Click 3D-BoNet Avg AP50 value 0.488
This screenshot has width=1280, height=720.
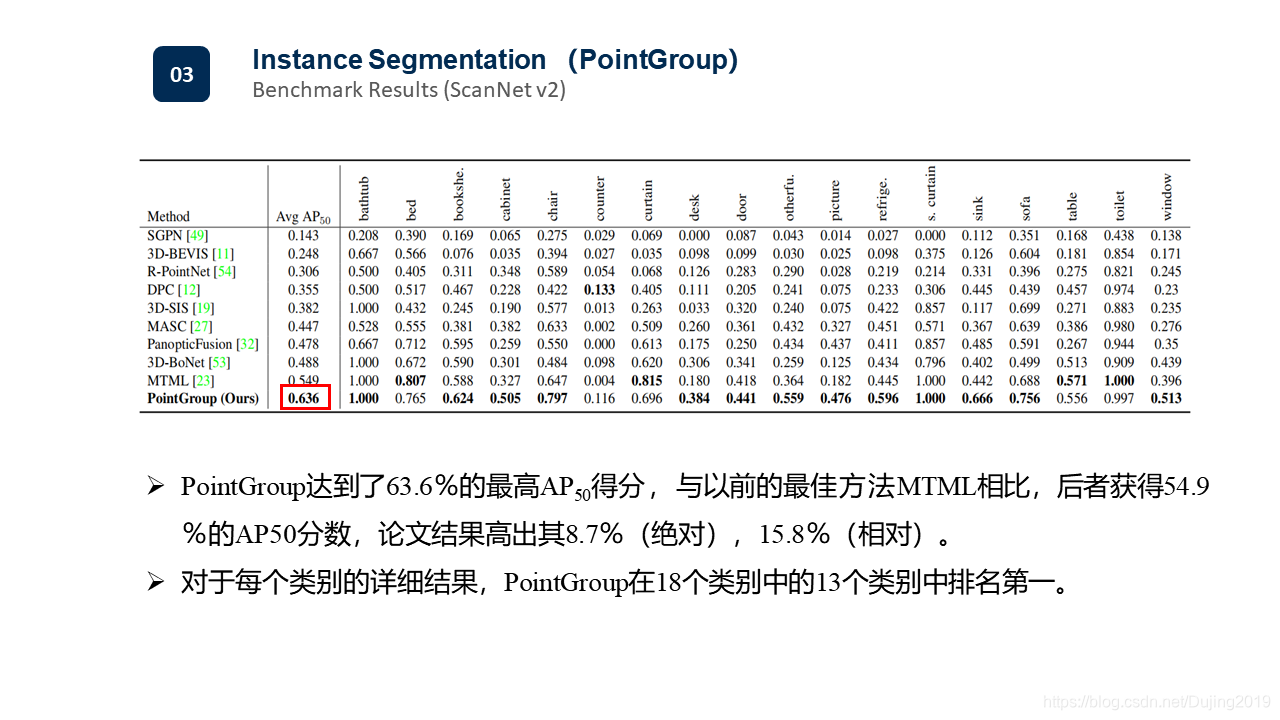point(304,362)
